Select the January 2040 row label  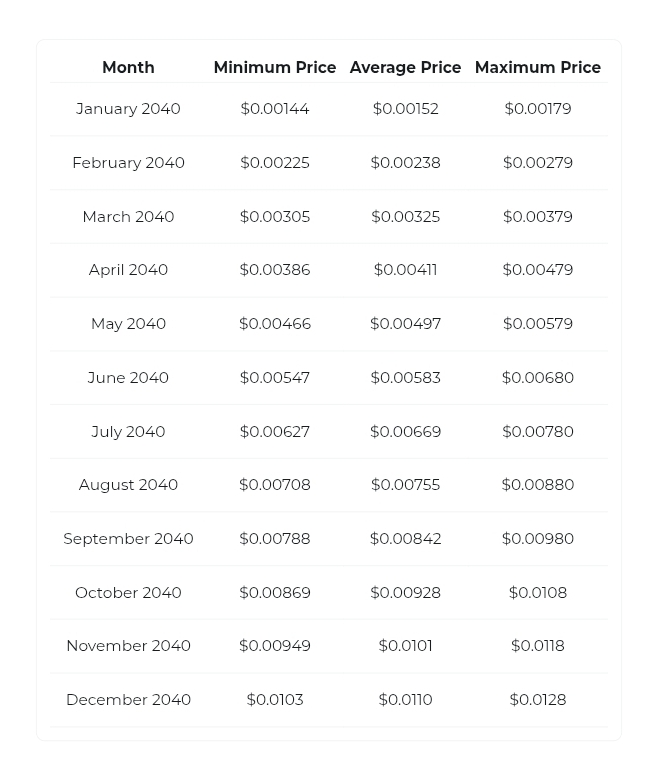click(128, 109)
